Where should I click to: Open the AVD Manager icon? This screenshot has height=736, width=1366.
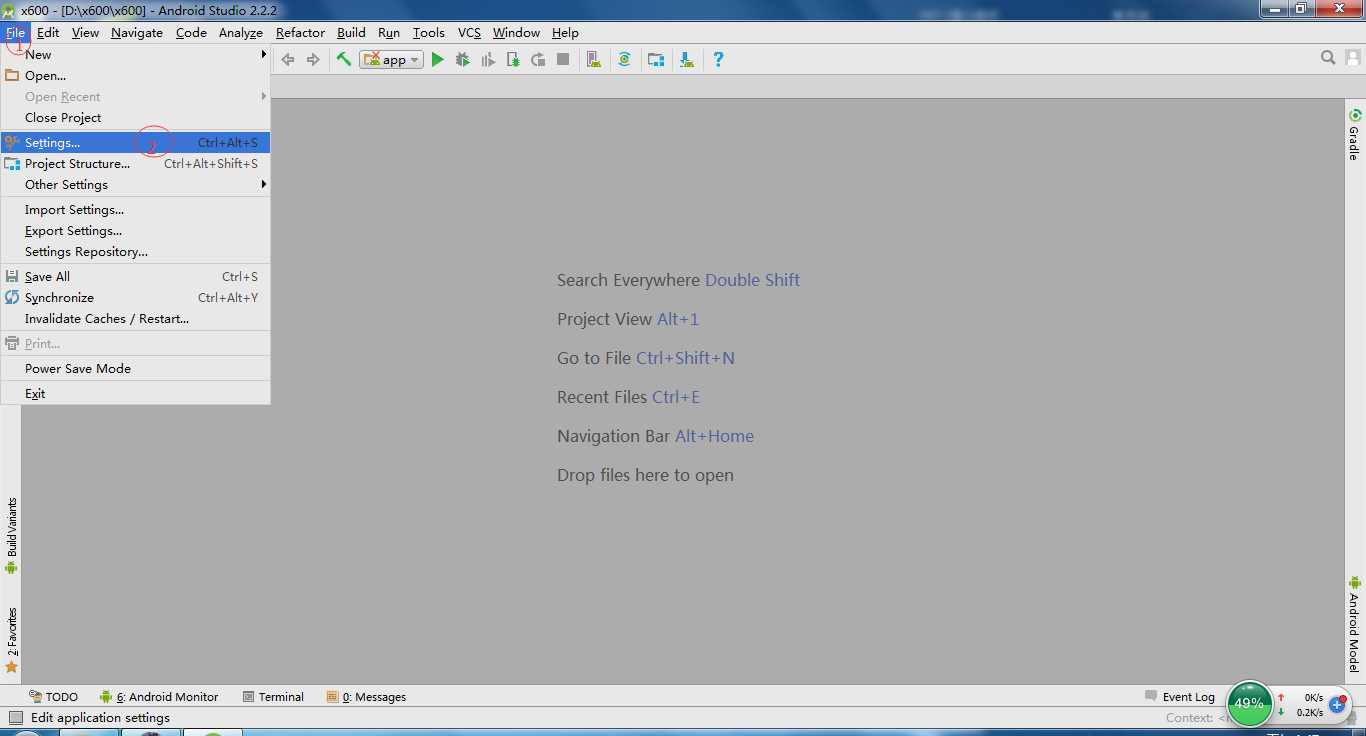594,60
